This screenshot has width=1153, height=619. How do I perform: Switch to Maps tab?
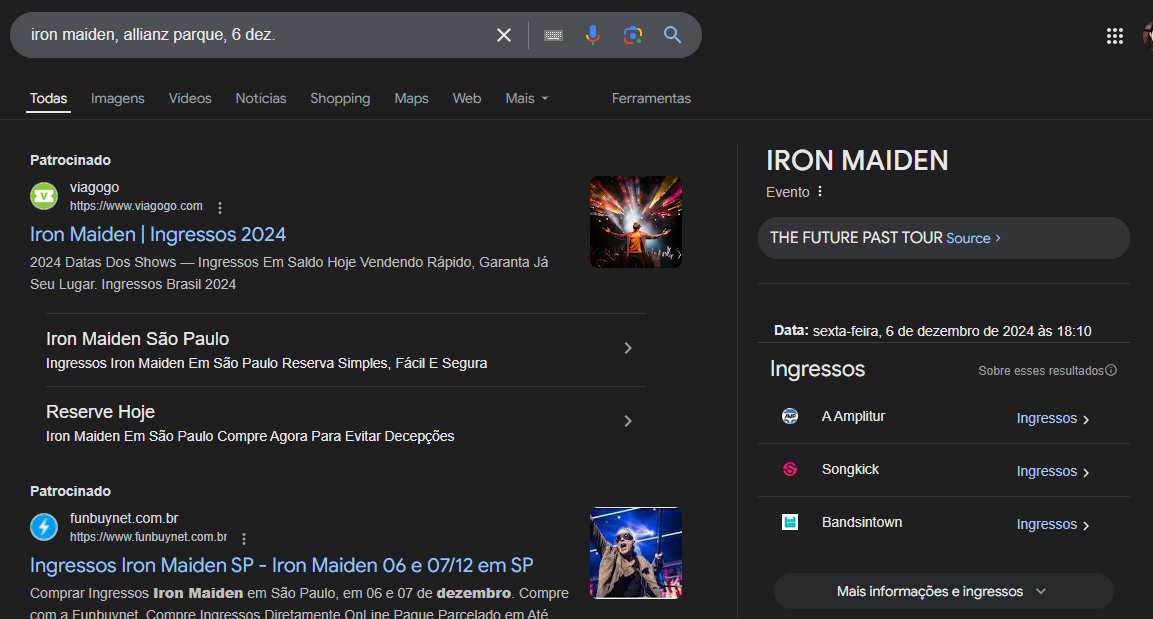(x=411, y=99)
